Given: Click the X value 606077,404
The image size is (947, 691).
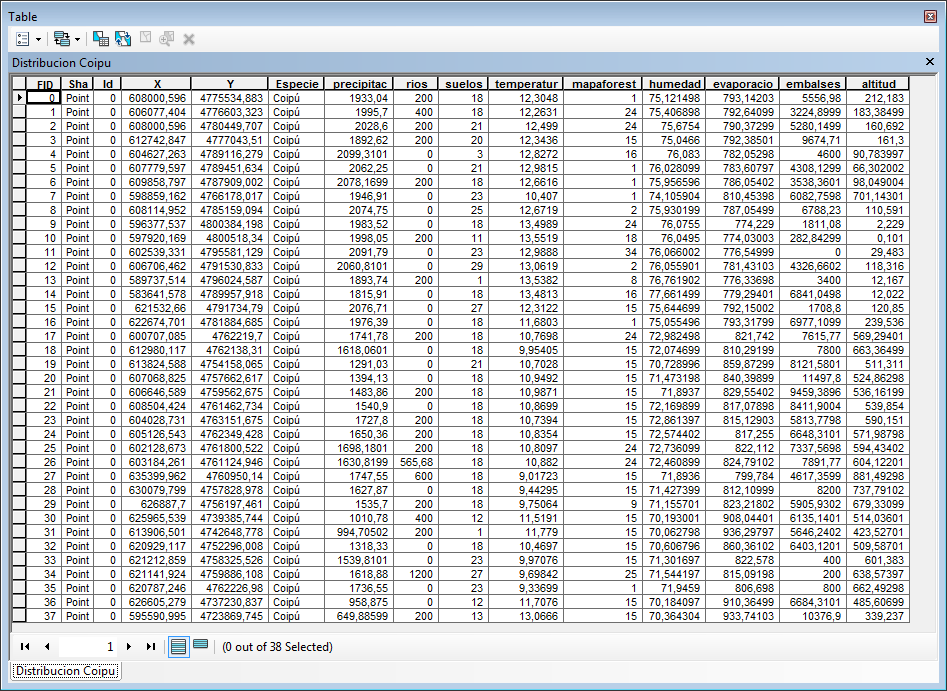Looking at the screenshot, I should pos(157,112).
